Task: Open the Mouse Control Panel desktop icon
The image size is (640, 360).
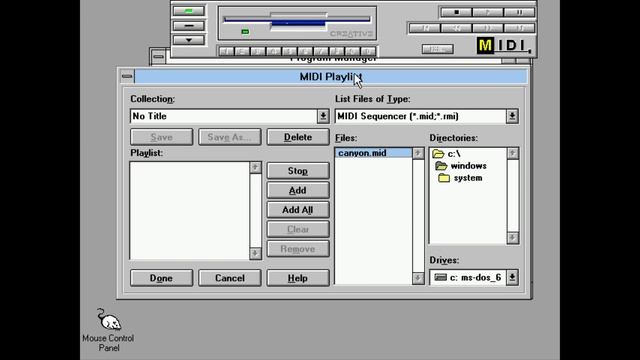Action: 109,330
